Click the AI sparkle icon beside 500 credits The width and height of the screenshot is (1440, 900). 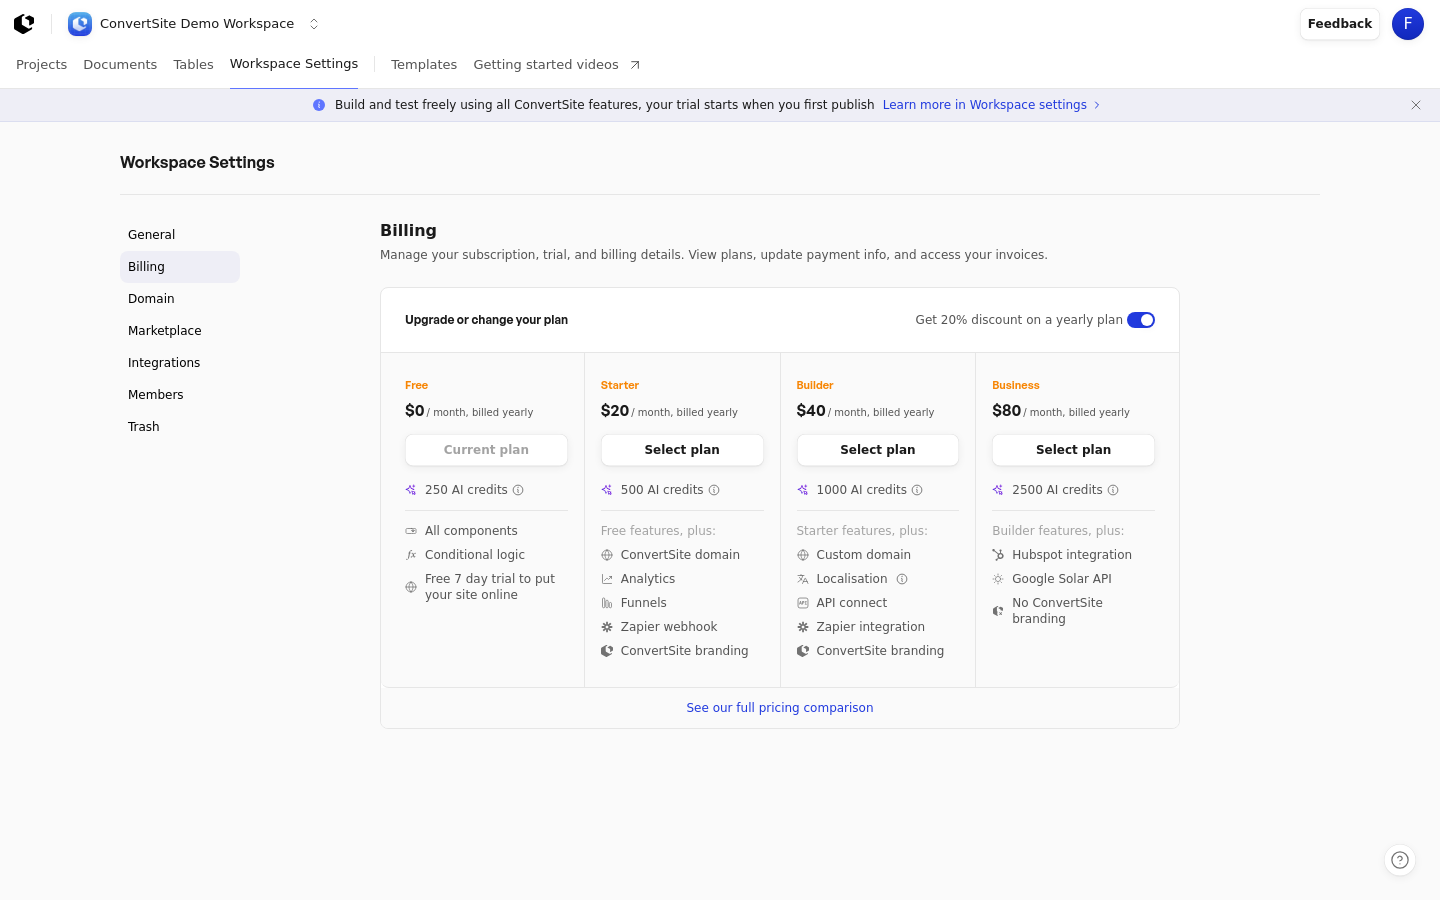pos(607,490)
